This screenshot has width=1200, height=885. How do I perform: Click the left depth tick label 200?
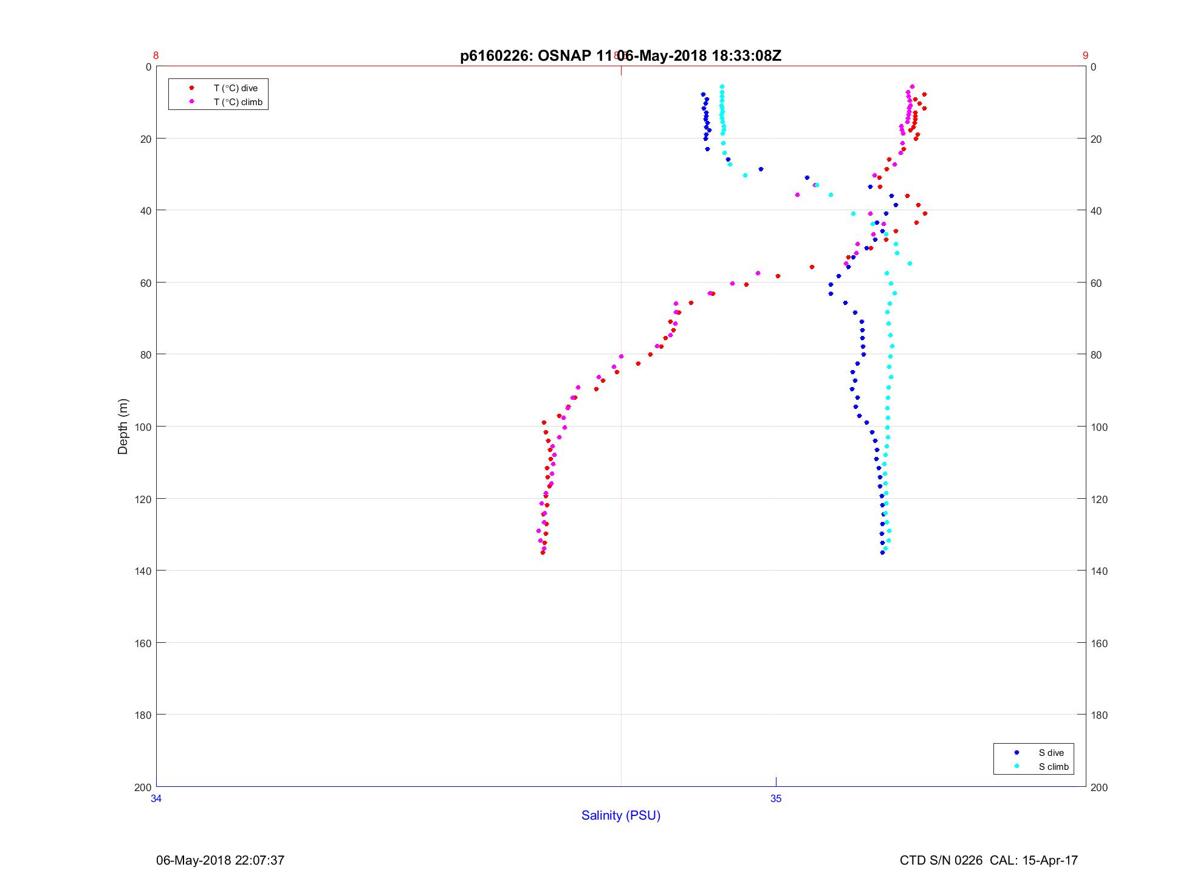coord(141,787)
